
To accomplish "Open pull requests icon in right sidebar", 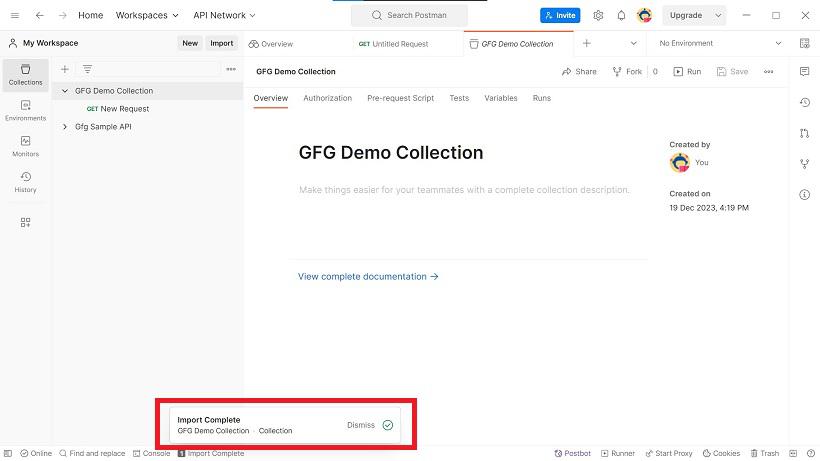I will [804, 133].
